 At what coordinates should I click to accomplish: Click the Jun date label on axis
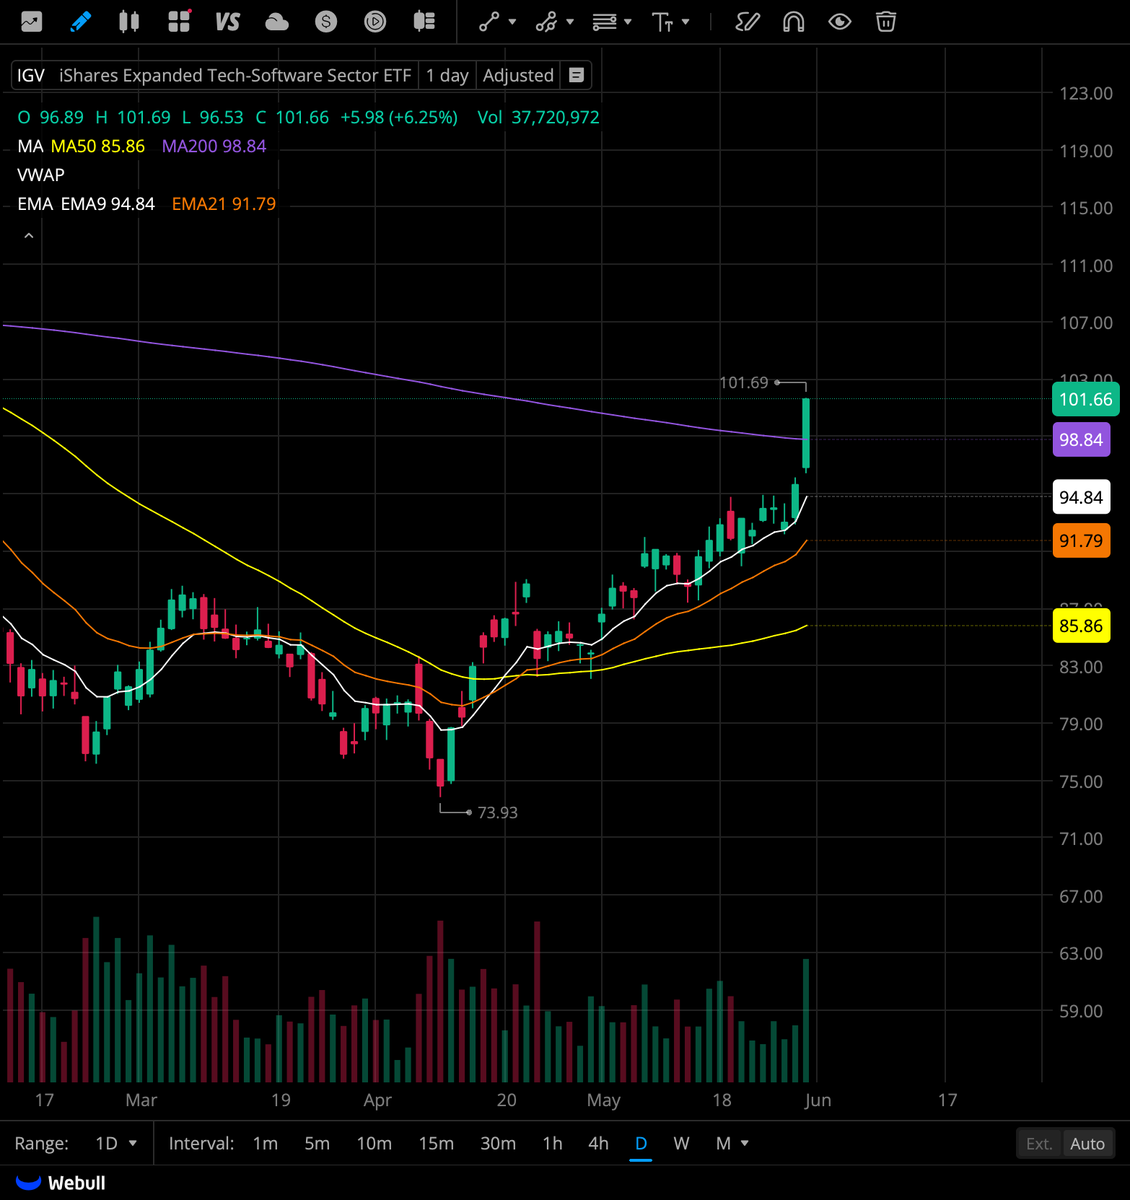coord(817,1100)
